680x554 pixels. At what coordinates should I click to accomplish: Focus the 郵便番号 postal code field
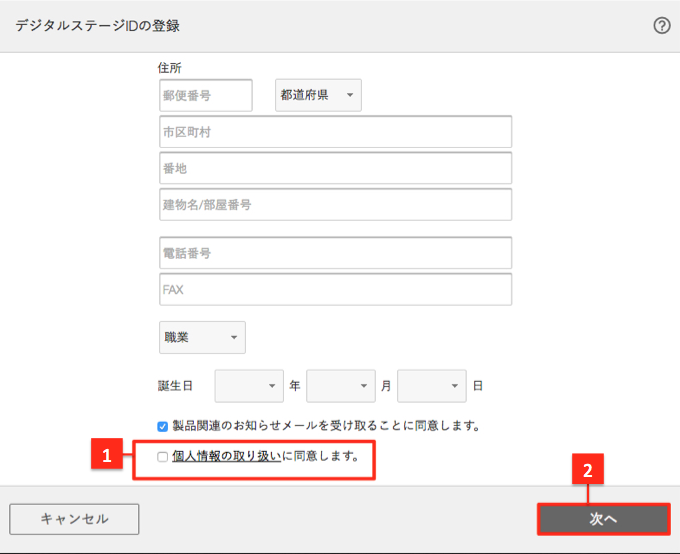(x=206, y=95)
